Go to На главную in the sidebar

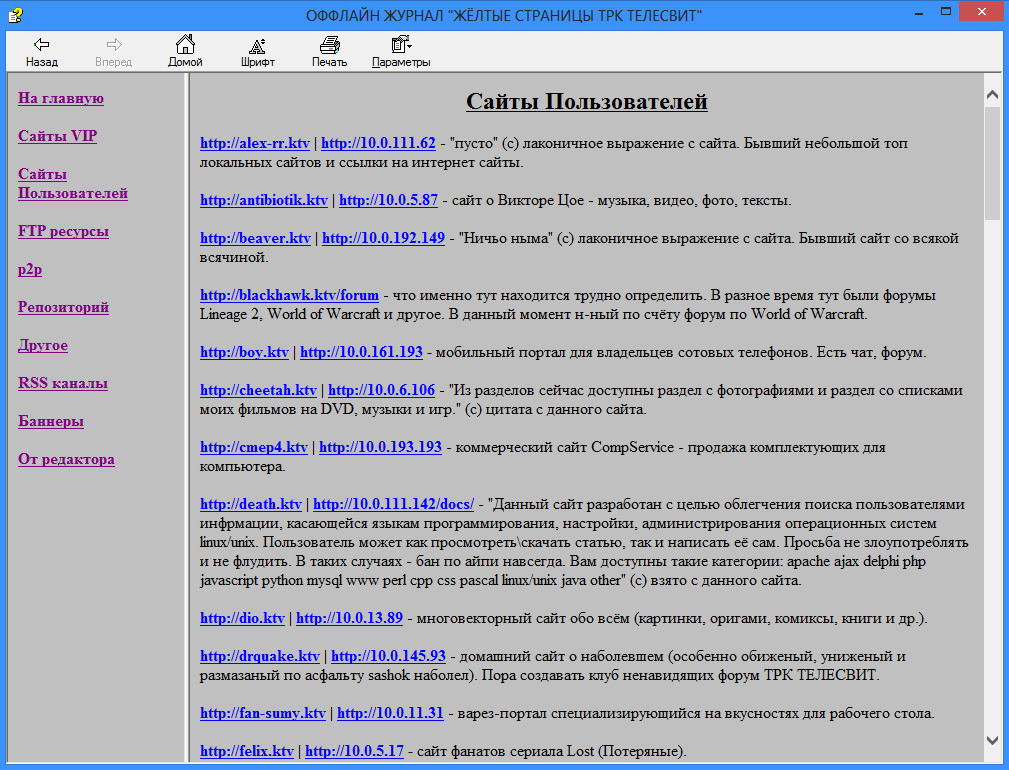tap(61, 98)
